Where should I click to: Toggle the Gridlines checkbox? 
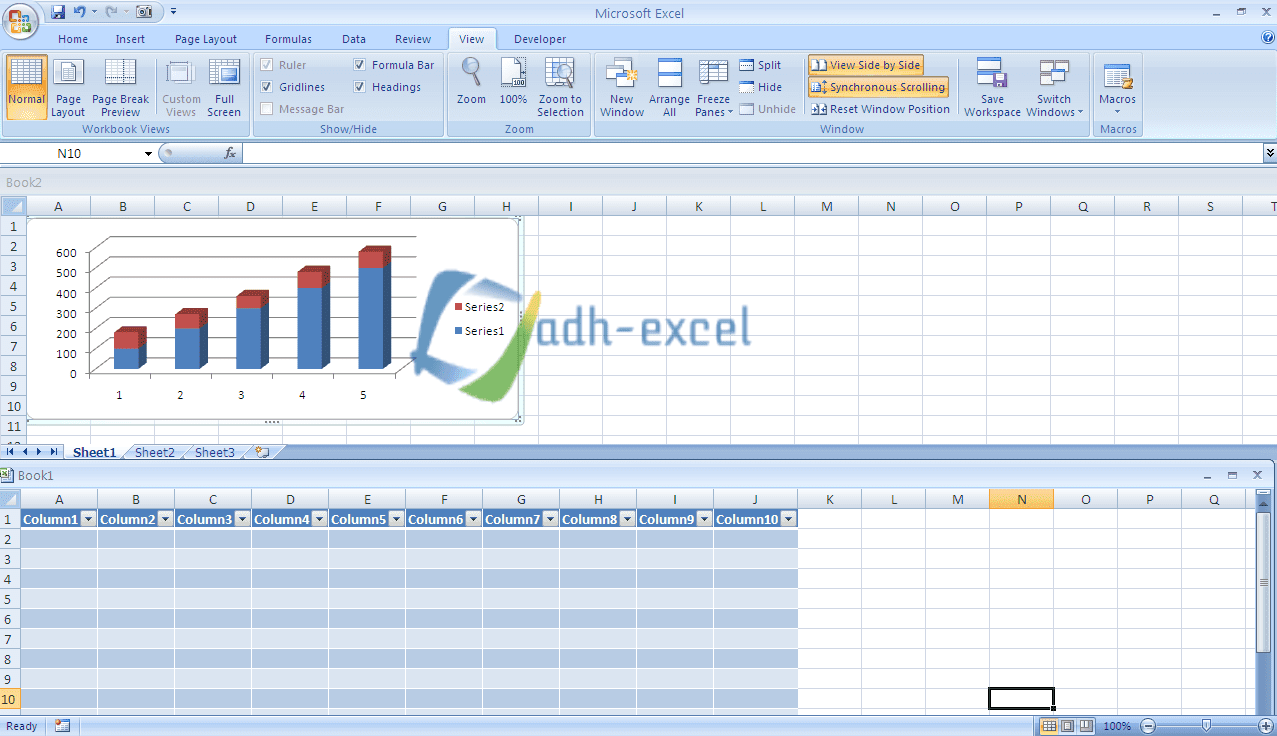coord(267,86)
